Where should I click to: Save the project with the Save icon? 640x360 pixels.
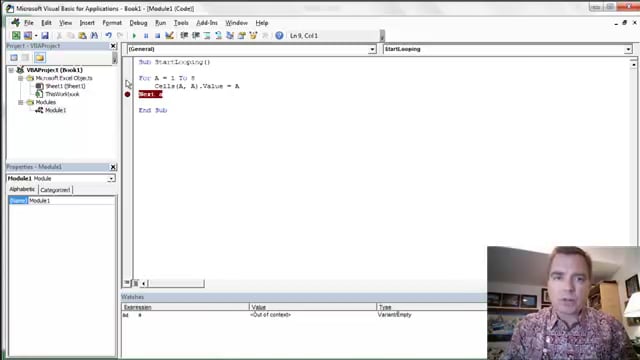point(45,36)
